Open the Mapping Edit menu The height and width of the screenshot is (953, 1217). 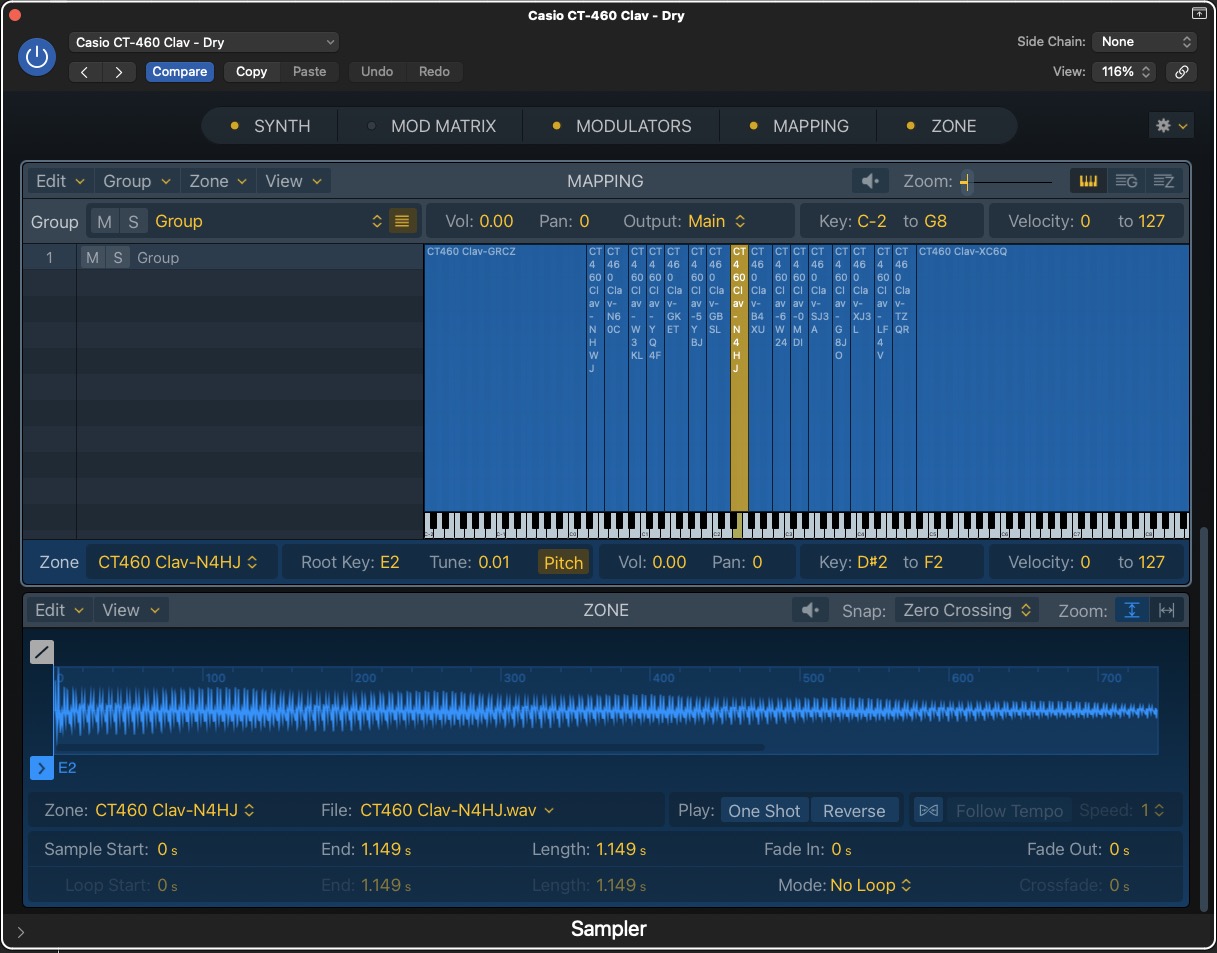click(x=60, y=181)
